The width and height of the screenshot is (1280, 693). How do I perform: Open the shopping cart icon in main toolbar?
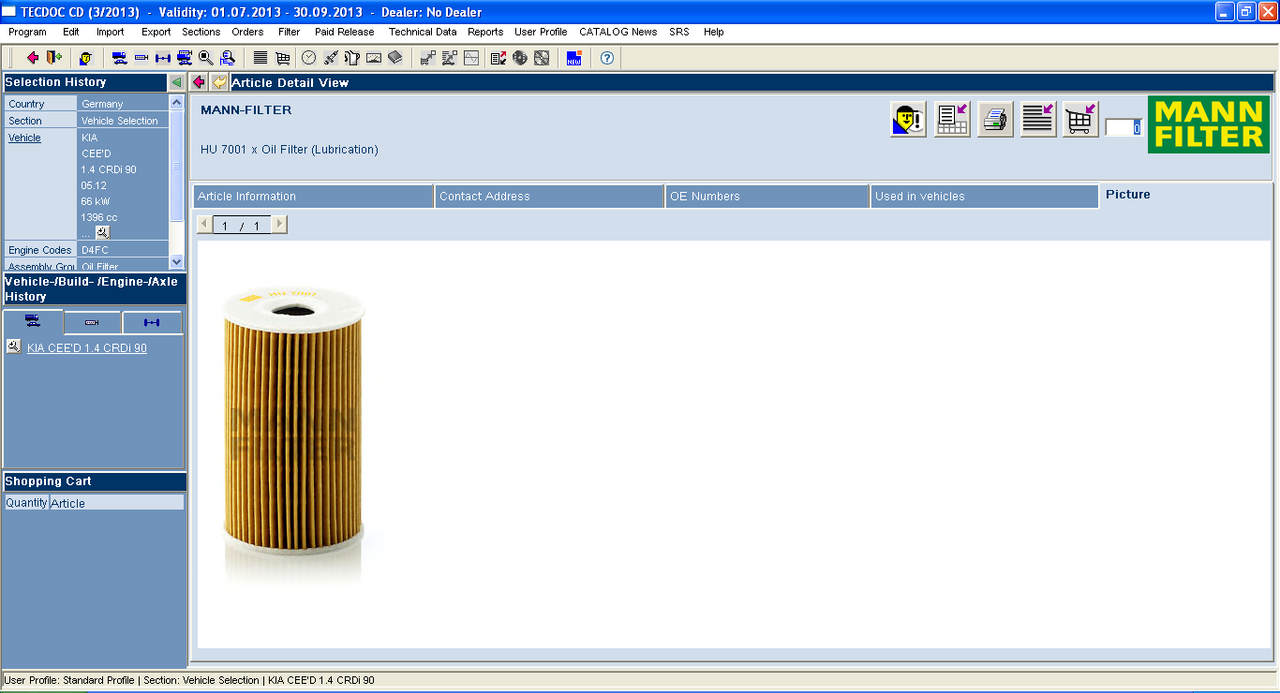click(283, 57)
